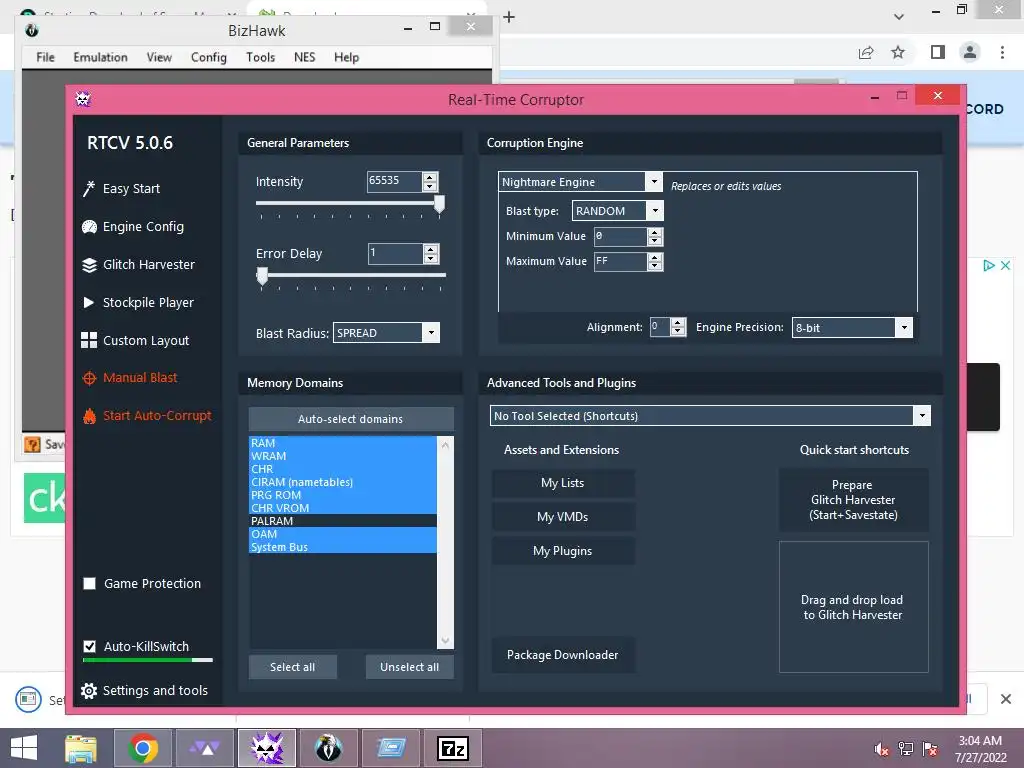The image size is (1024, 768).
Task: Trigger Manual Blast crosshair icon
Action: pos(89,378)
